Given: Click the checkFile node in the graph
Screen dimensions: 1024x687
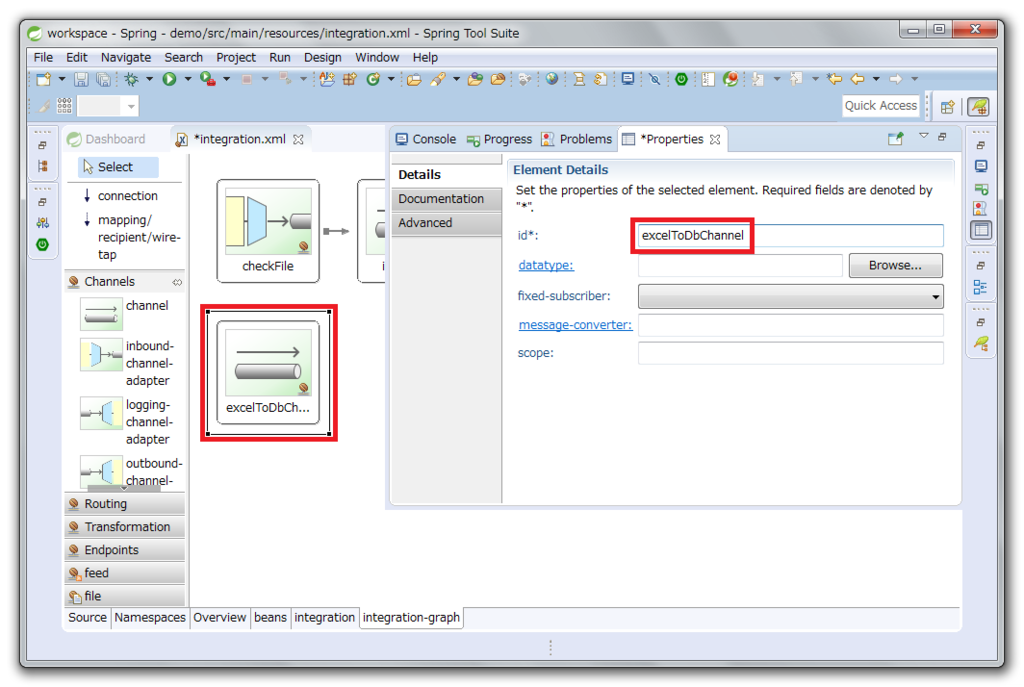Looking at the screenshot, I should [268, 231].
